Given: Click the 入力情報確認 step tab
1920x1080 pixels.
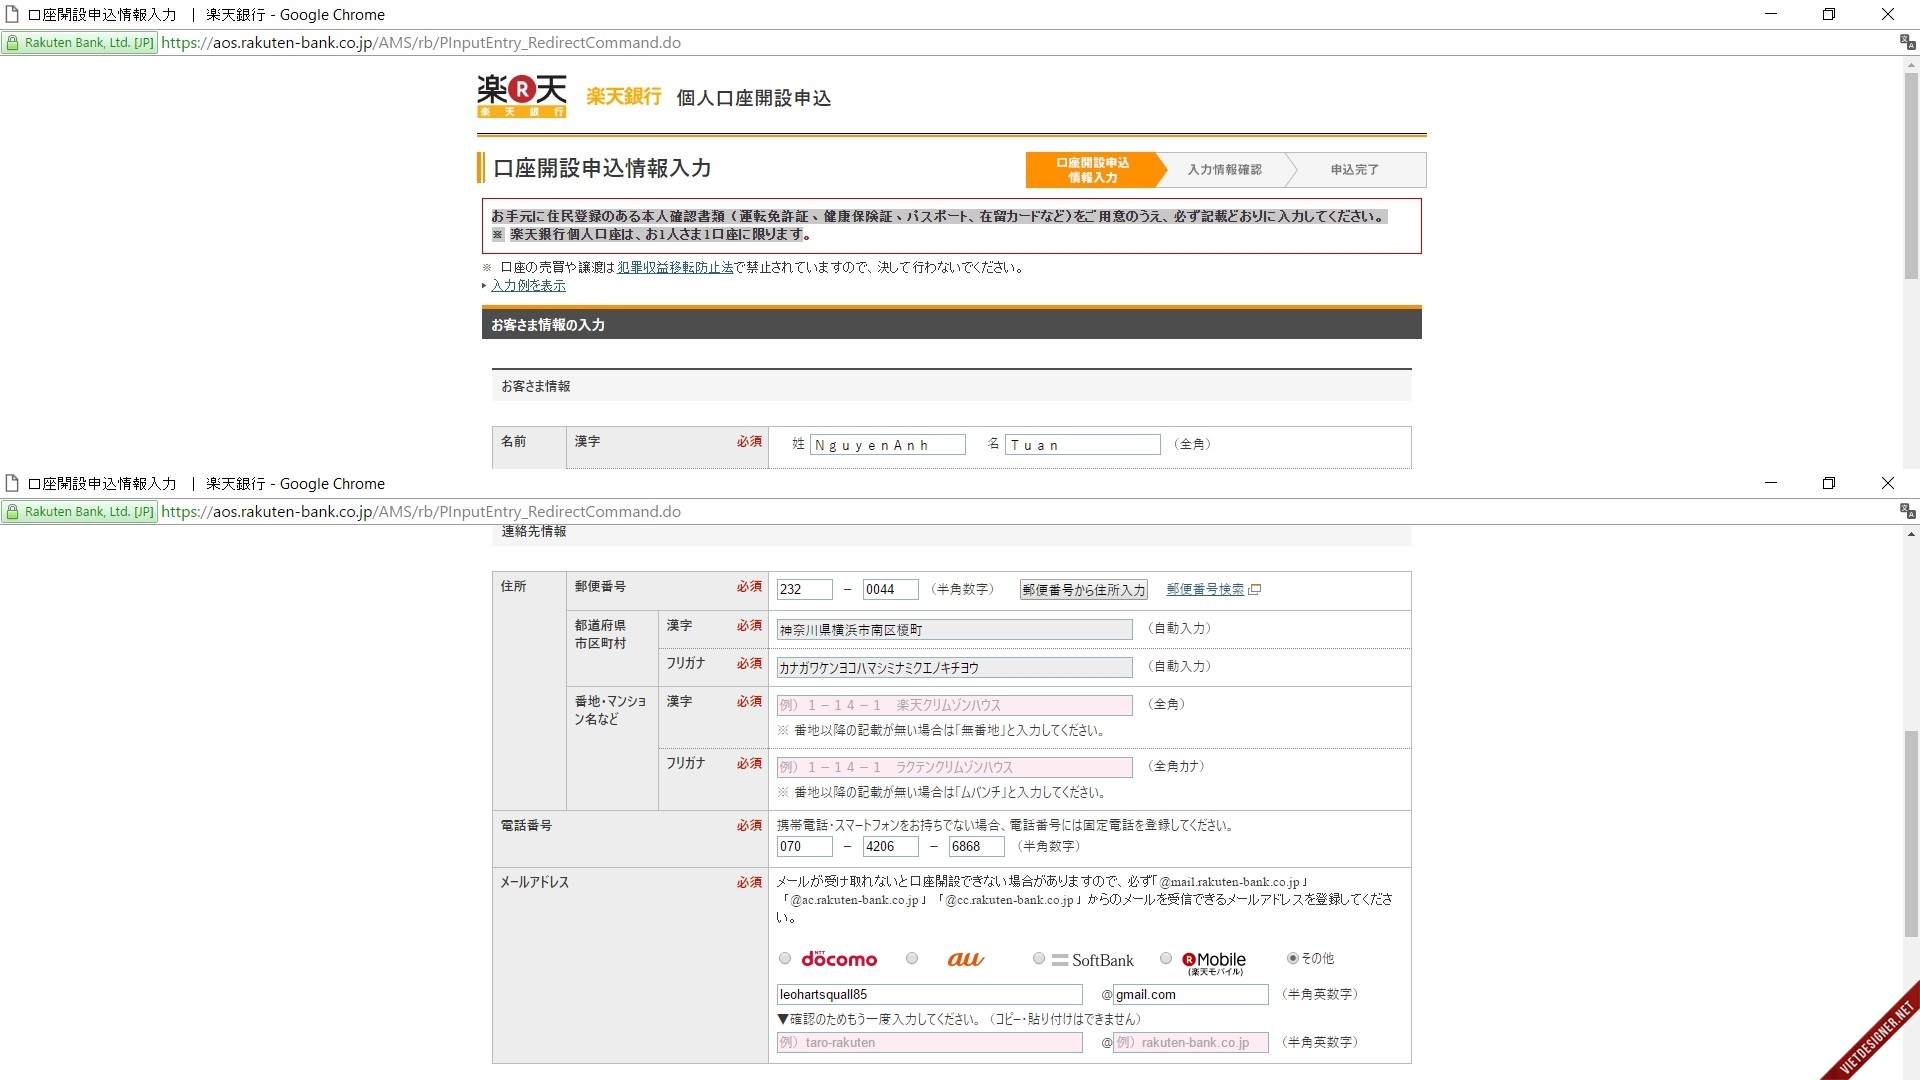Looking at the screenshot, I should click(x=1225, y=170).
